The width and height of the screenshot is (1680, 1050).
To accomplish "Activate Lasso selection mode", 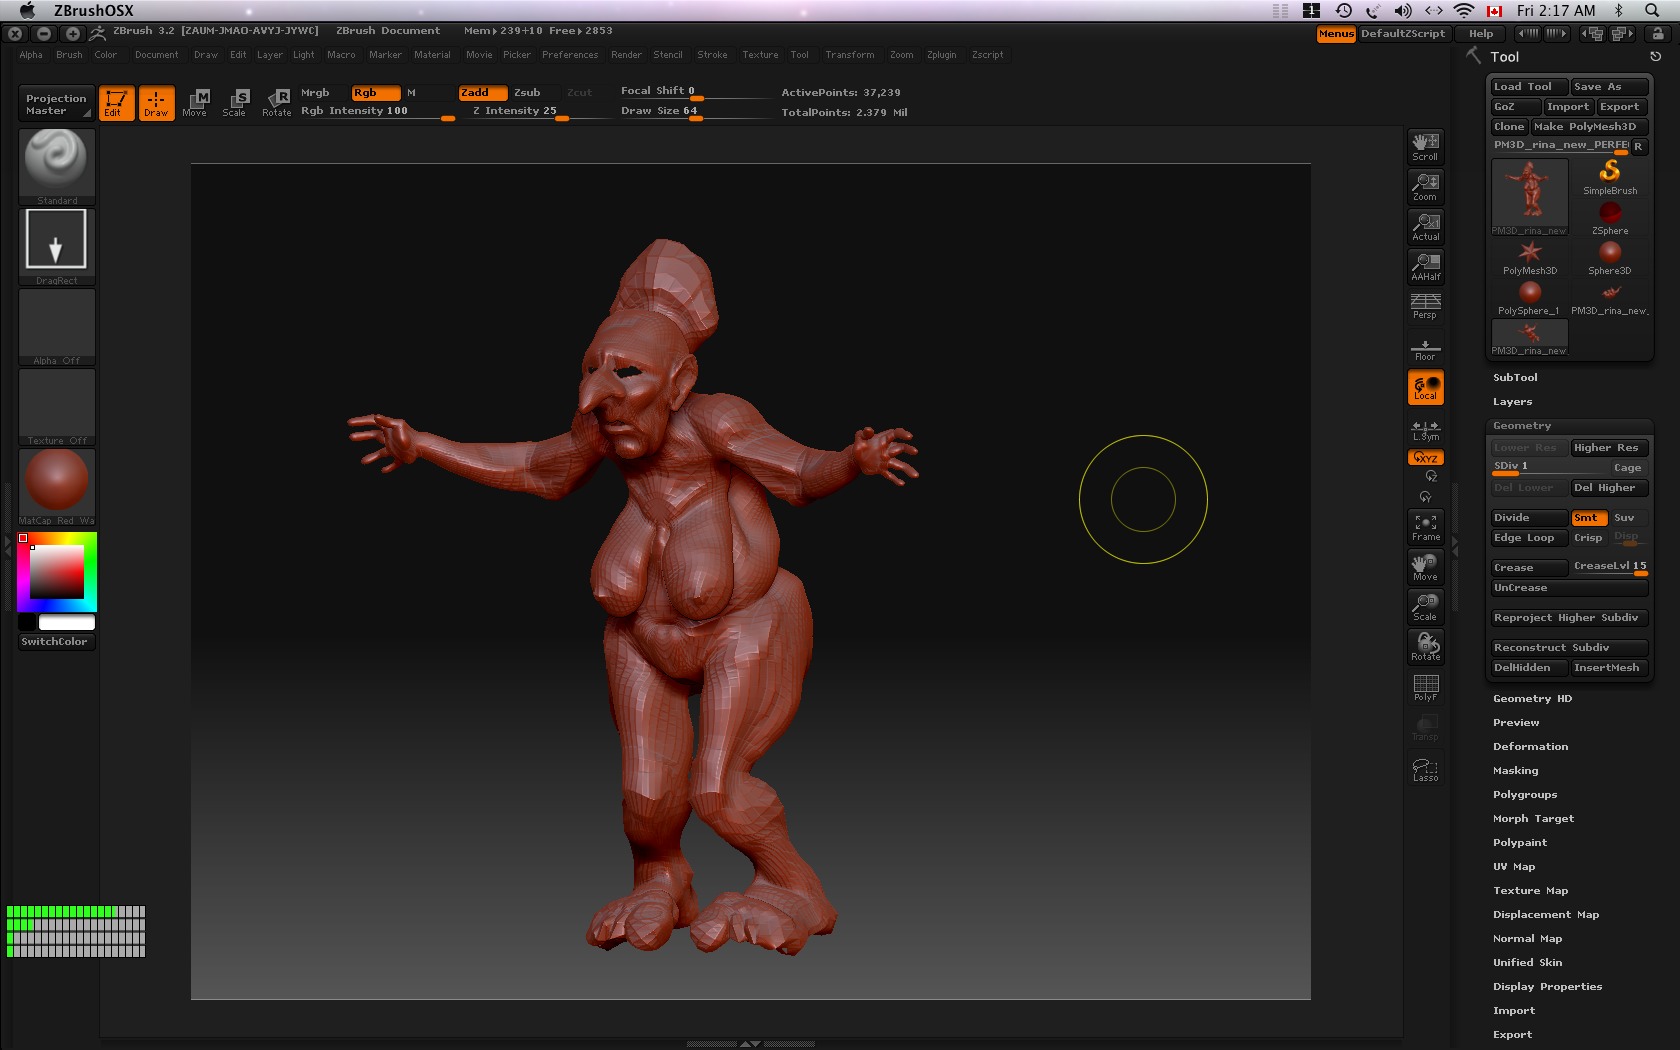I will click(x=1425, y=769).
